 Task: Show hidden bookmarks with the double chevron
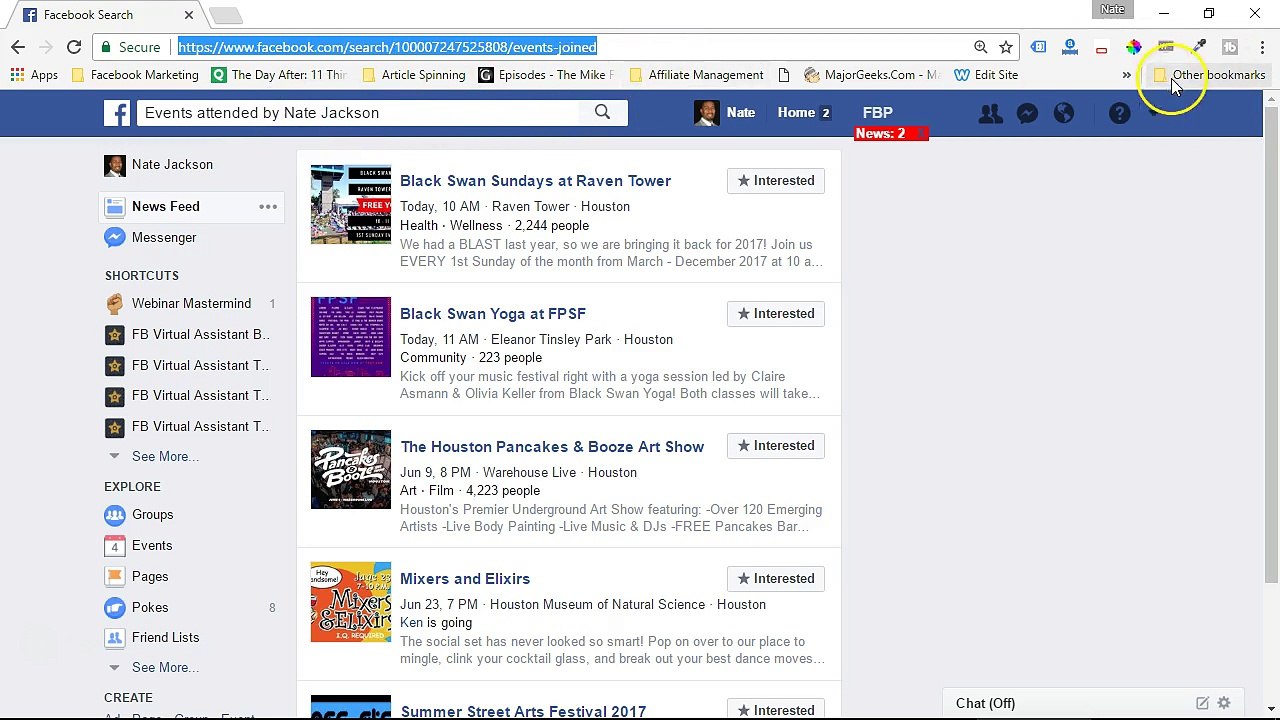(1126, 75)
